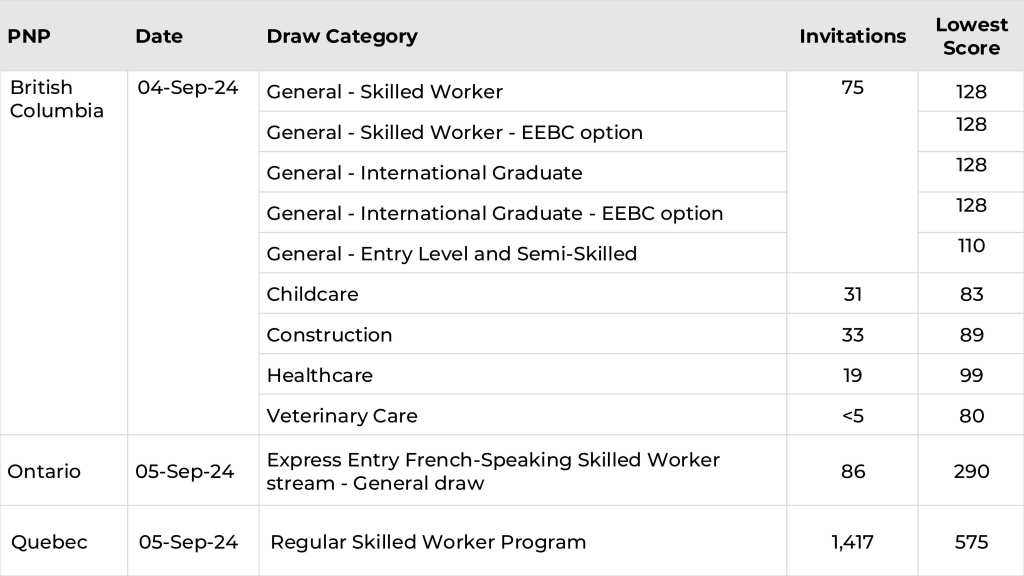This screenshot has width=1024, height=576.
Task: Click the 04-Sep-24 date cell
Action: click(188, 88)
